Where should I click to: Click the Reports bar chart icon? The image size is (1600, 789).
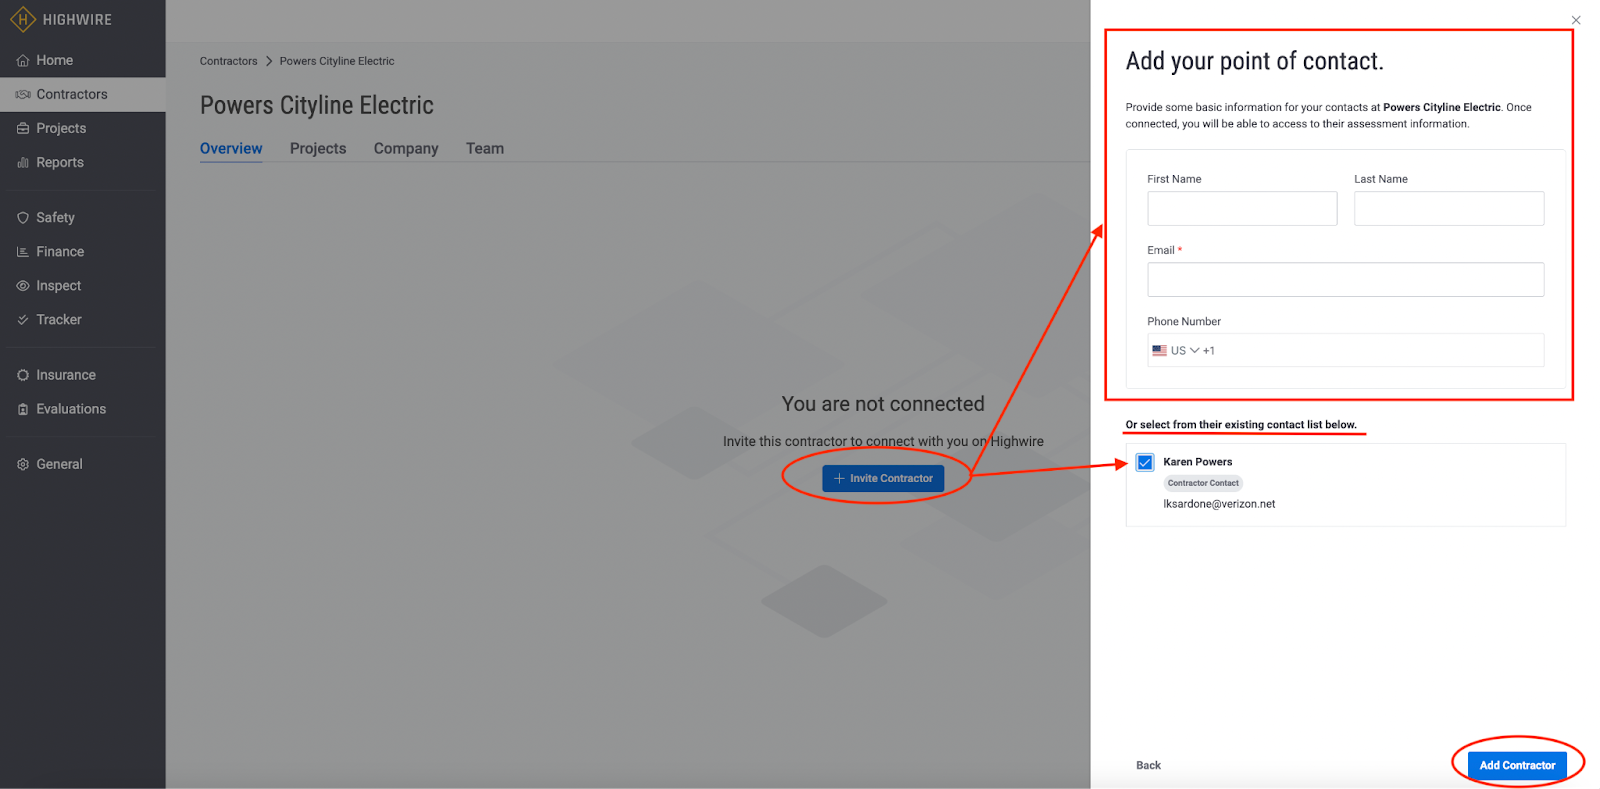pyautogui.click(x=23, y=162)
